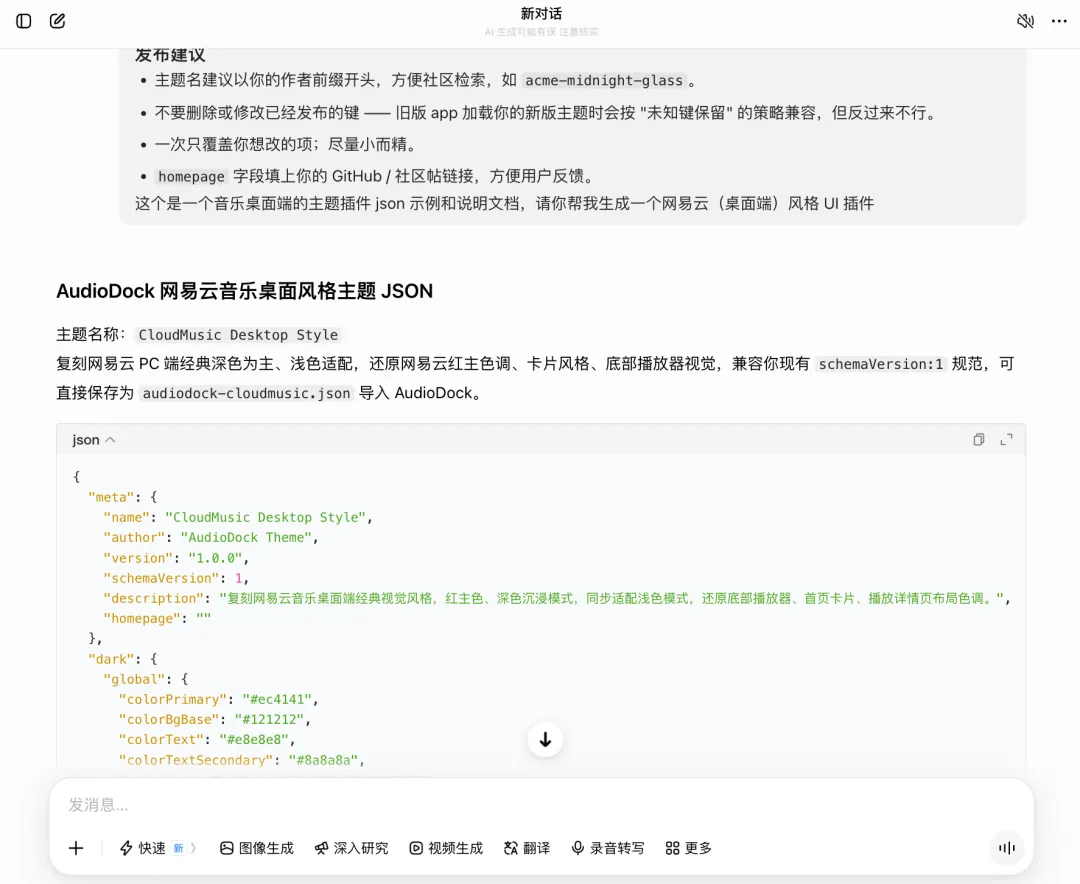Image resolution: width=1080 pixels, height=884 pixels.
Task: Select the 录音转写 tool
Action: pyautogui.click(x=608, y=848)
